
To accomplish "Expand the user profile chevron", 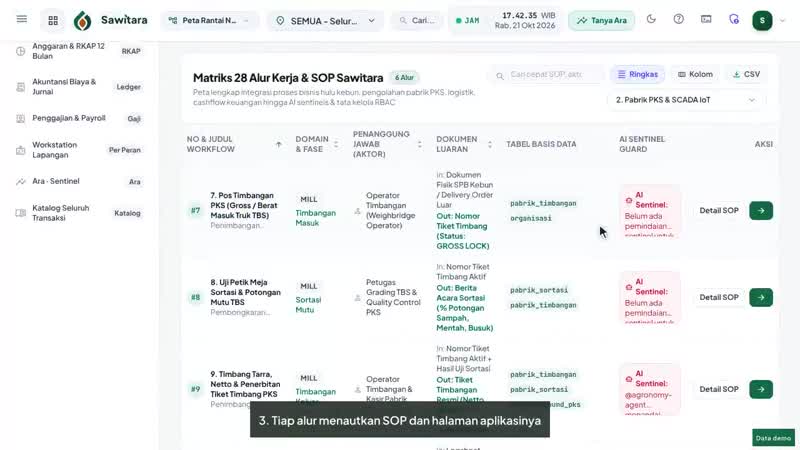I will tap(783, 20).
